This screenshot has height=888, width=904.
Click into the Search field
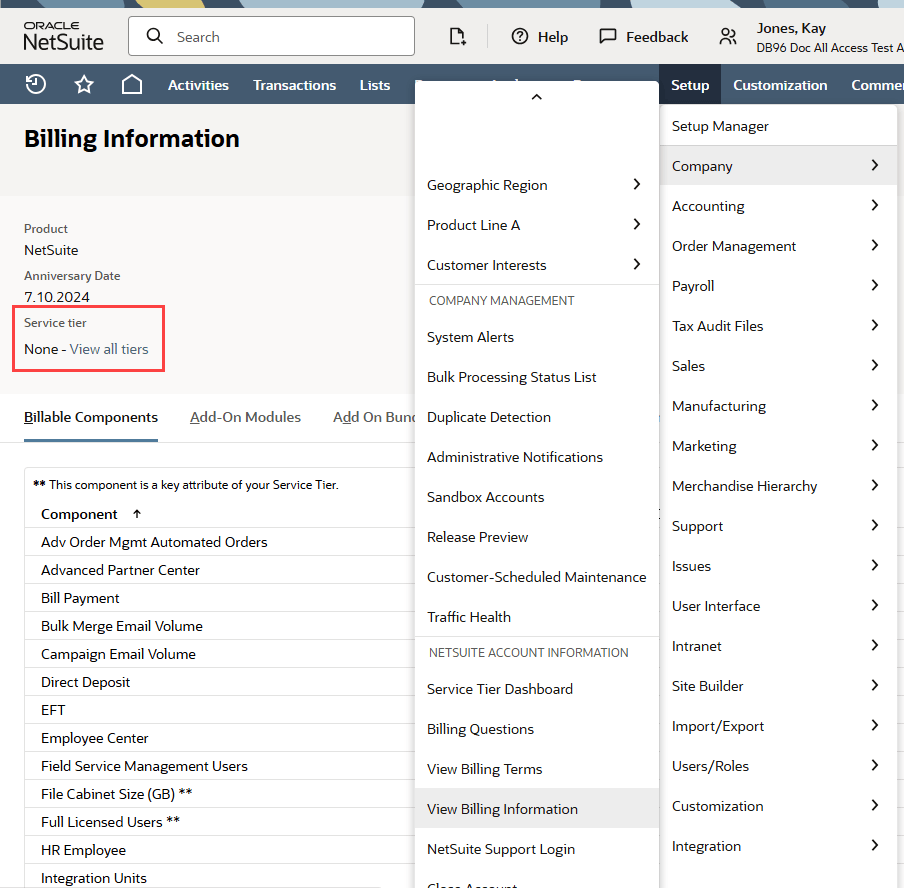271,36
